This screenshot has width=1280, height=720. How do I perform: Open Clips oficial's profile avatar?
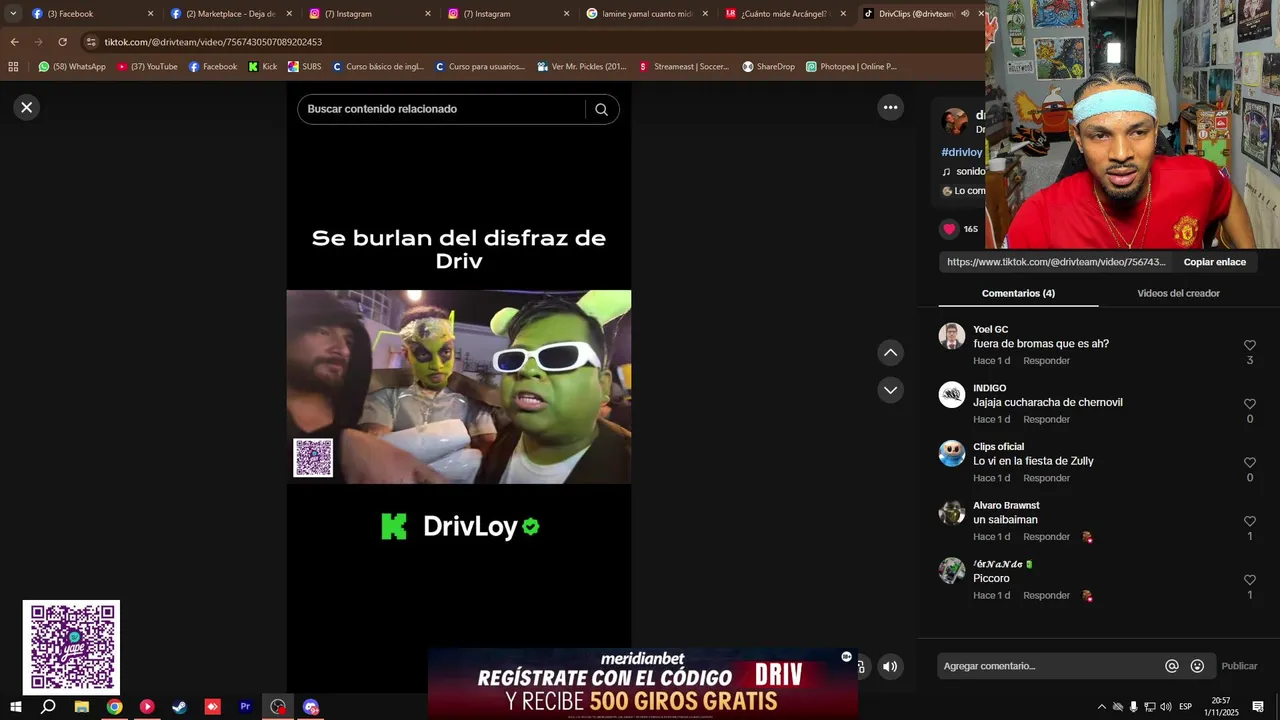pyautogui.click(x=952, y=453)
